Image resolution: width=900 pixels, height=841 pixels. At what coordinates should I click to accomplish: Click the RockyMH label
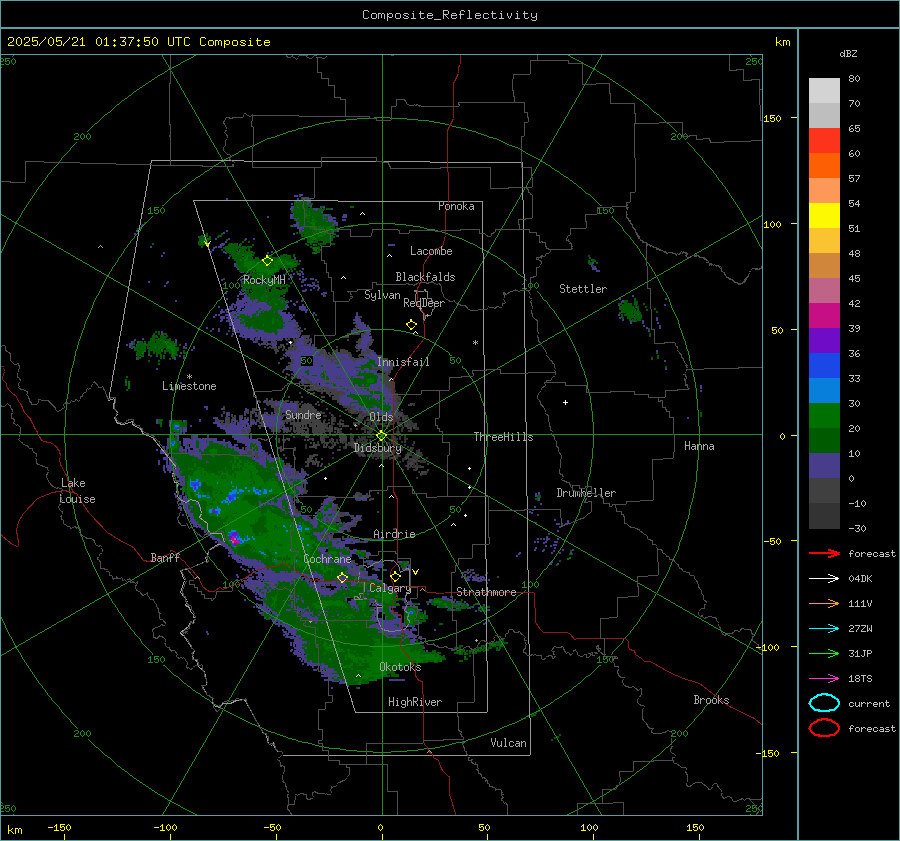pyautogui.click(x=264, y=280)
